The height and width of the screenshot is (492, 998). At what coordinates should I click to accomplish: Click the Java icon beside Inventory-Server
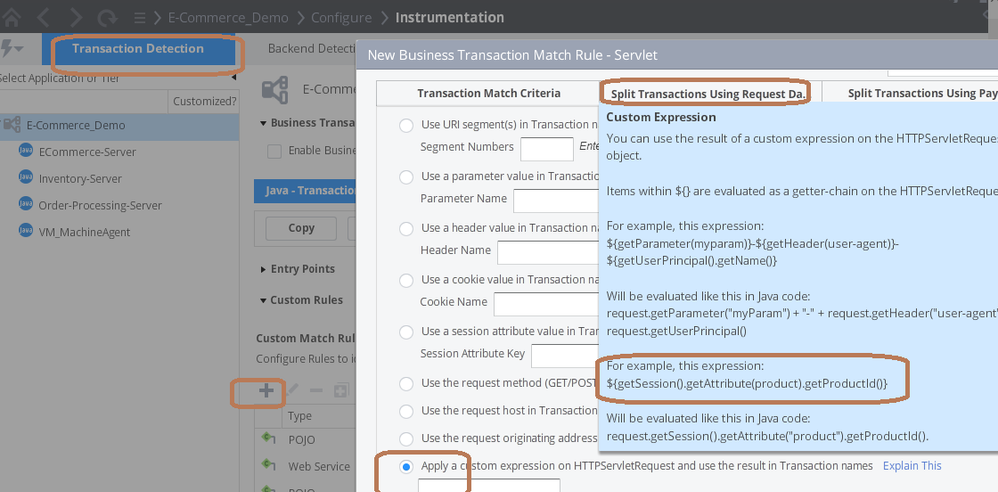click(x=26, y=179)
